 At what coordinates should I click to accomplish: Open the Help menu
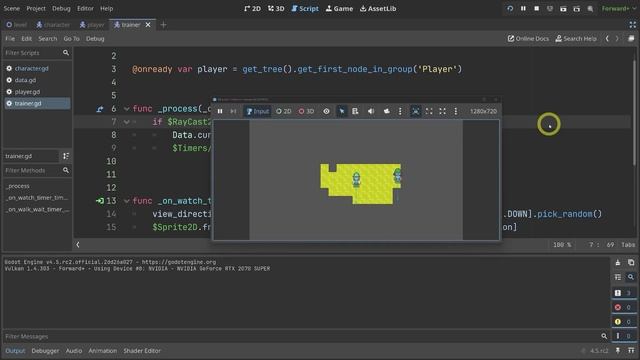pos(107,8)
